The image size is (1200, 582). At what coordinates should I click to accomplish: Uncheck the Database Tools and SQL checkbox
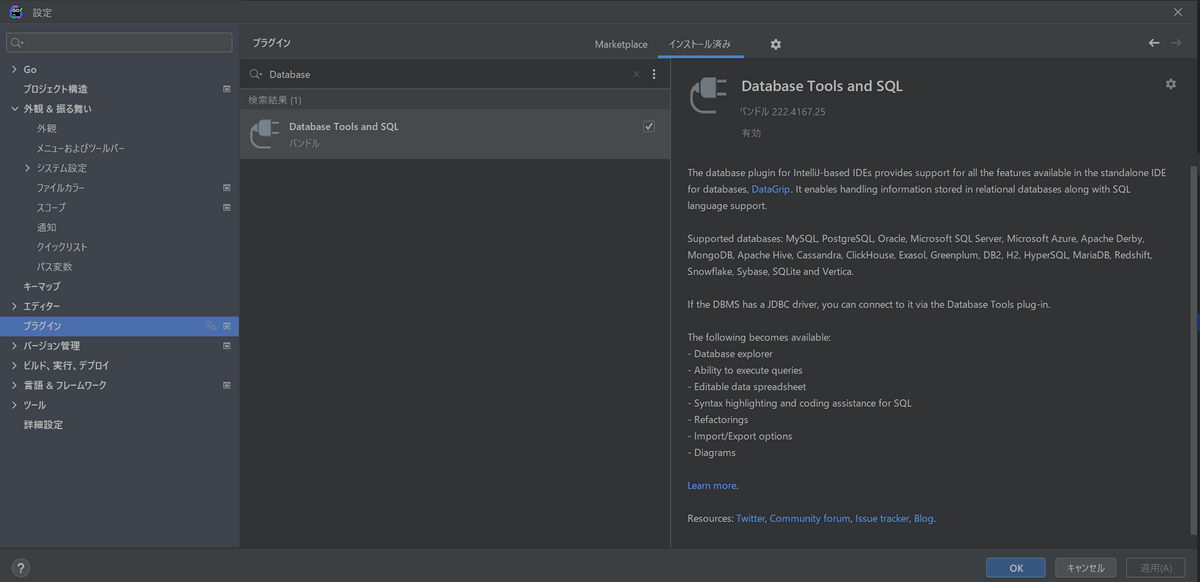coord(649,126)
